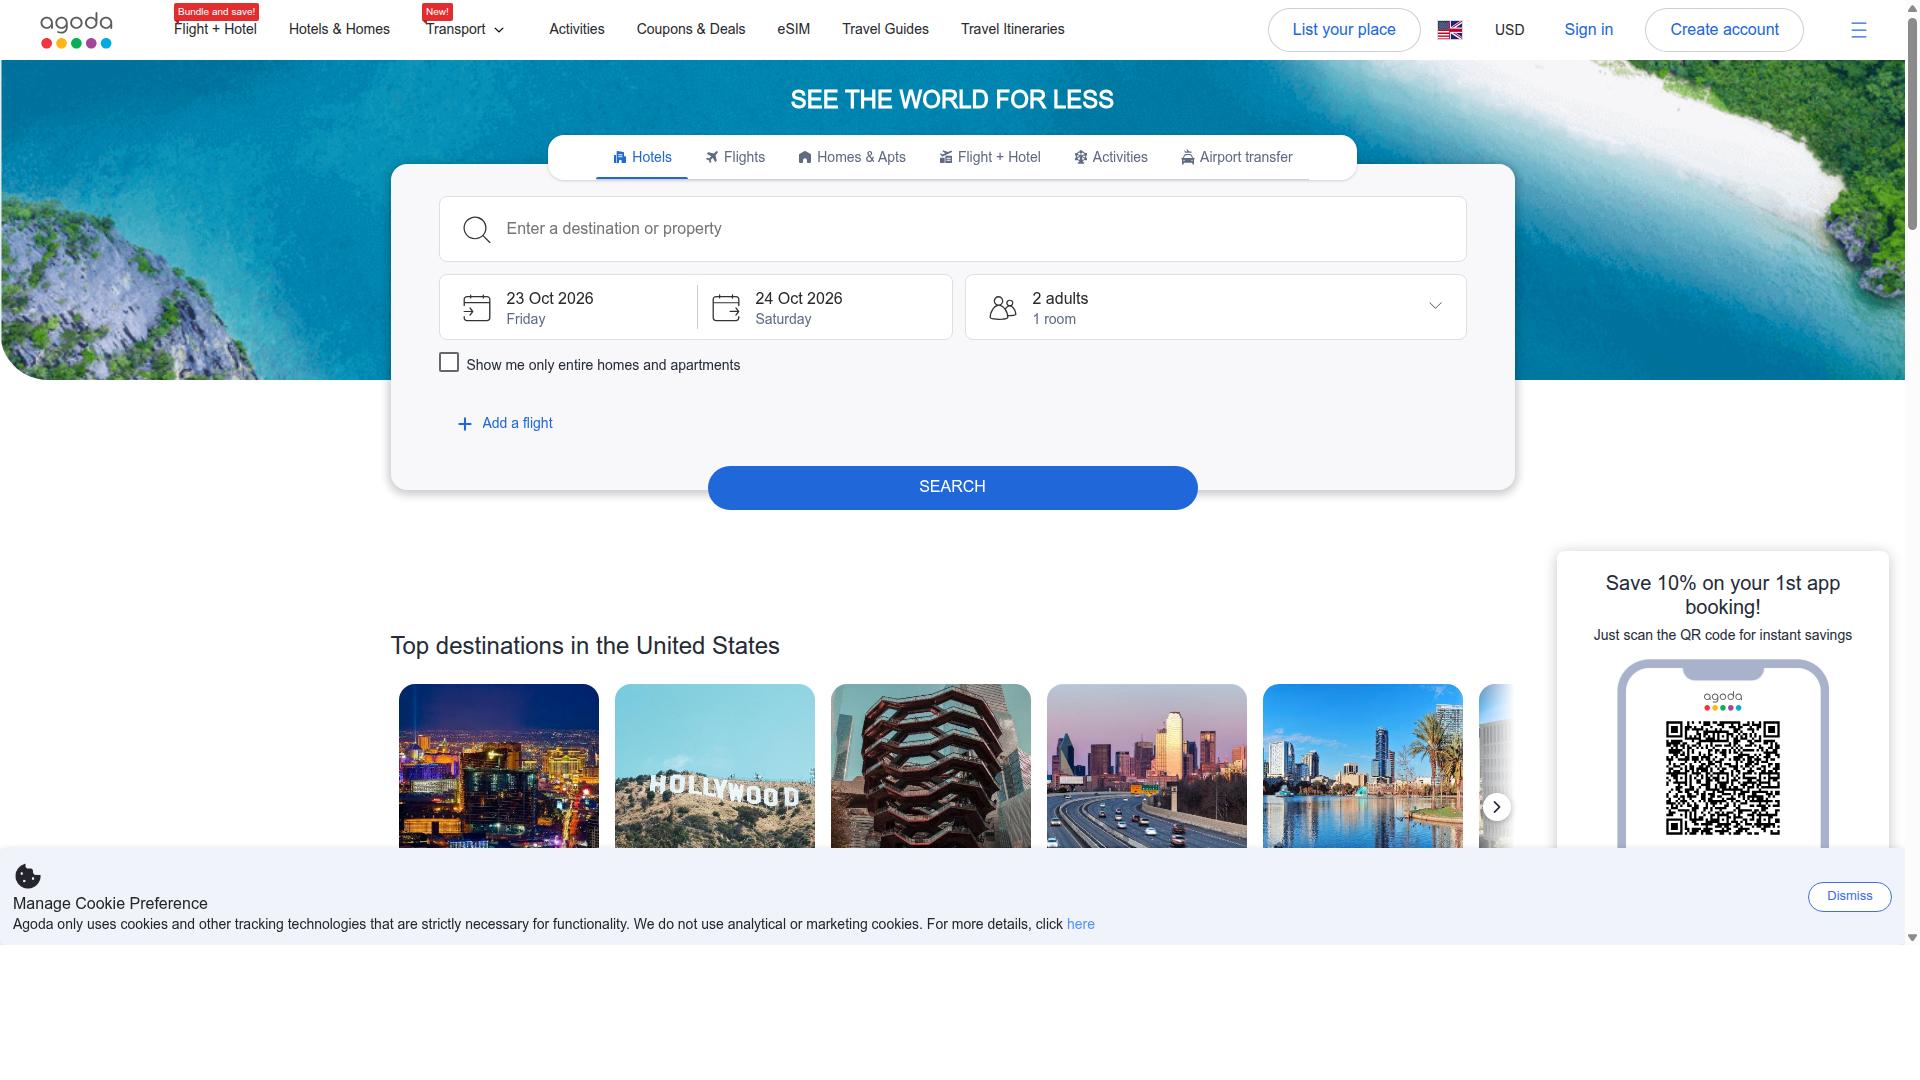This screenshot has width=1920, height=1080.
Task: Change language via the UK flag icon
Action: click(1449, 30)
